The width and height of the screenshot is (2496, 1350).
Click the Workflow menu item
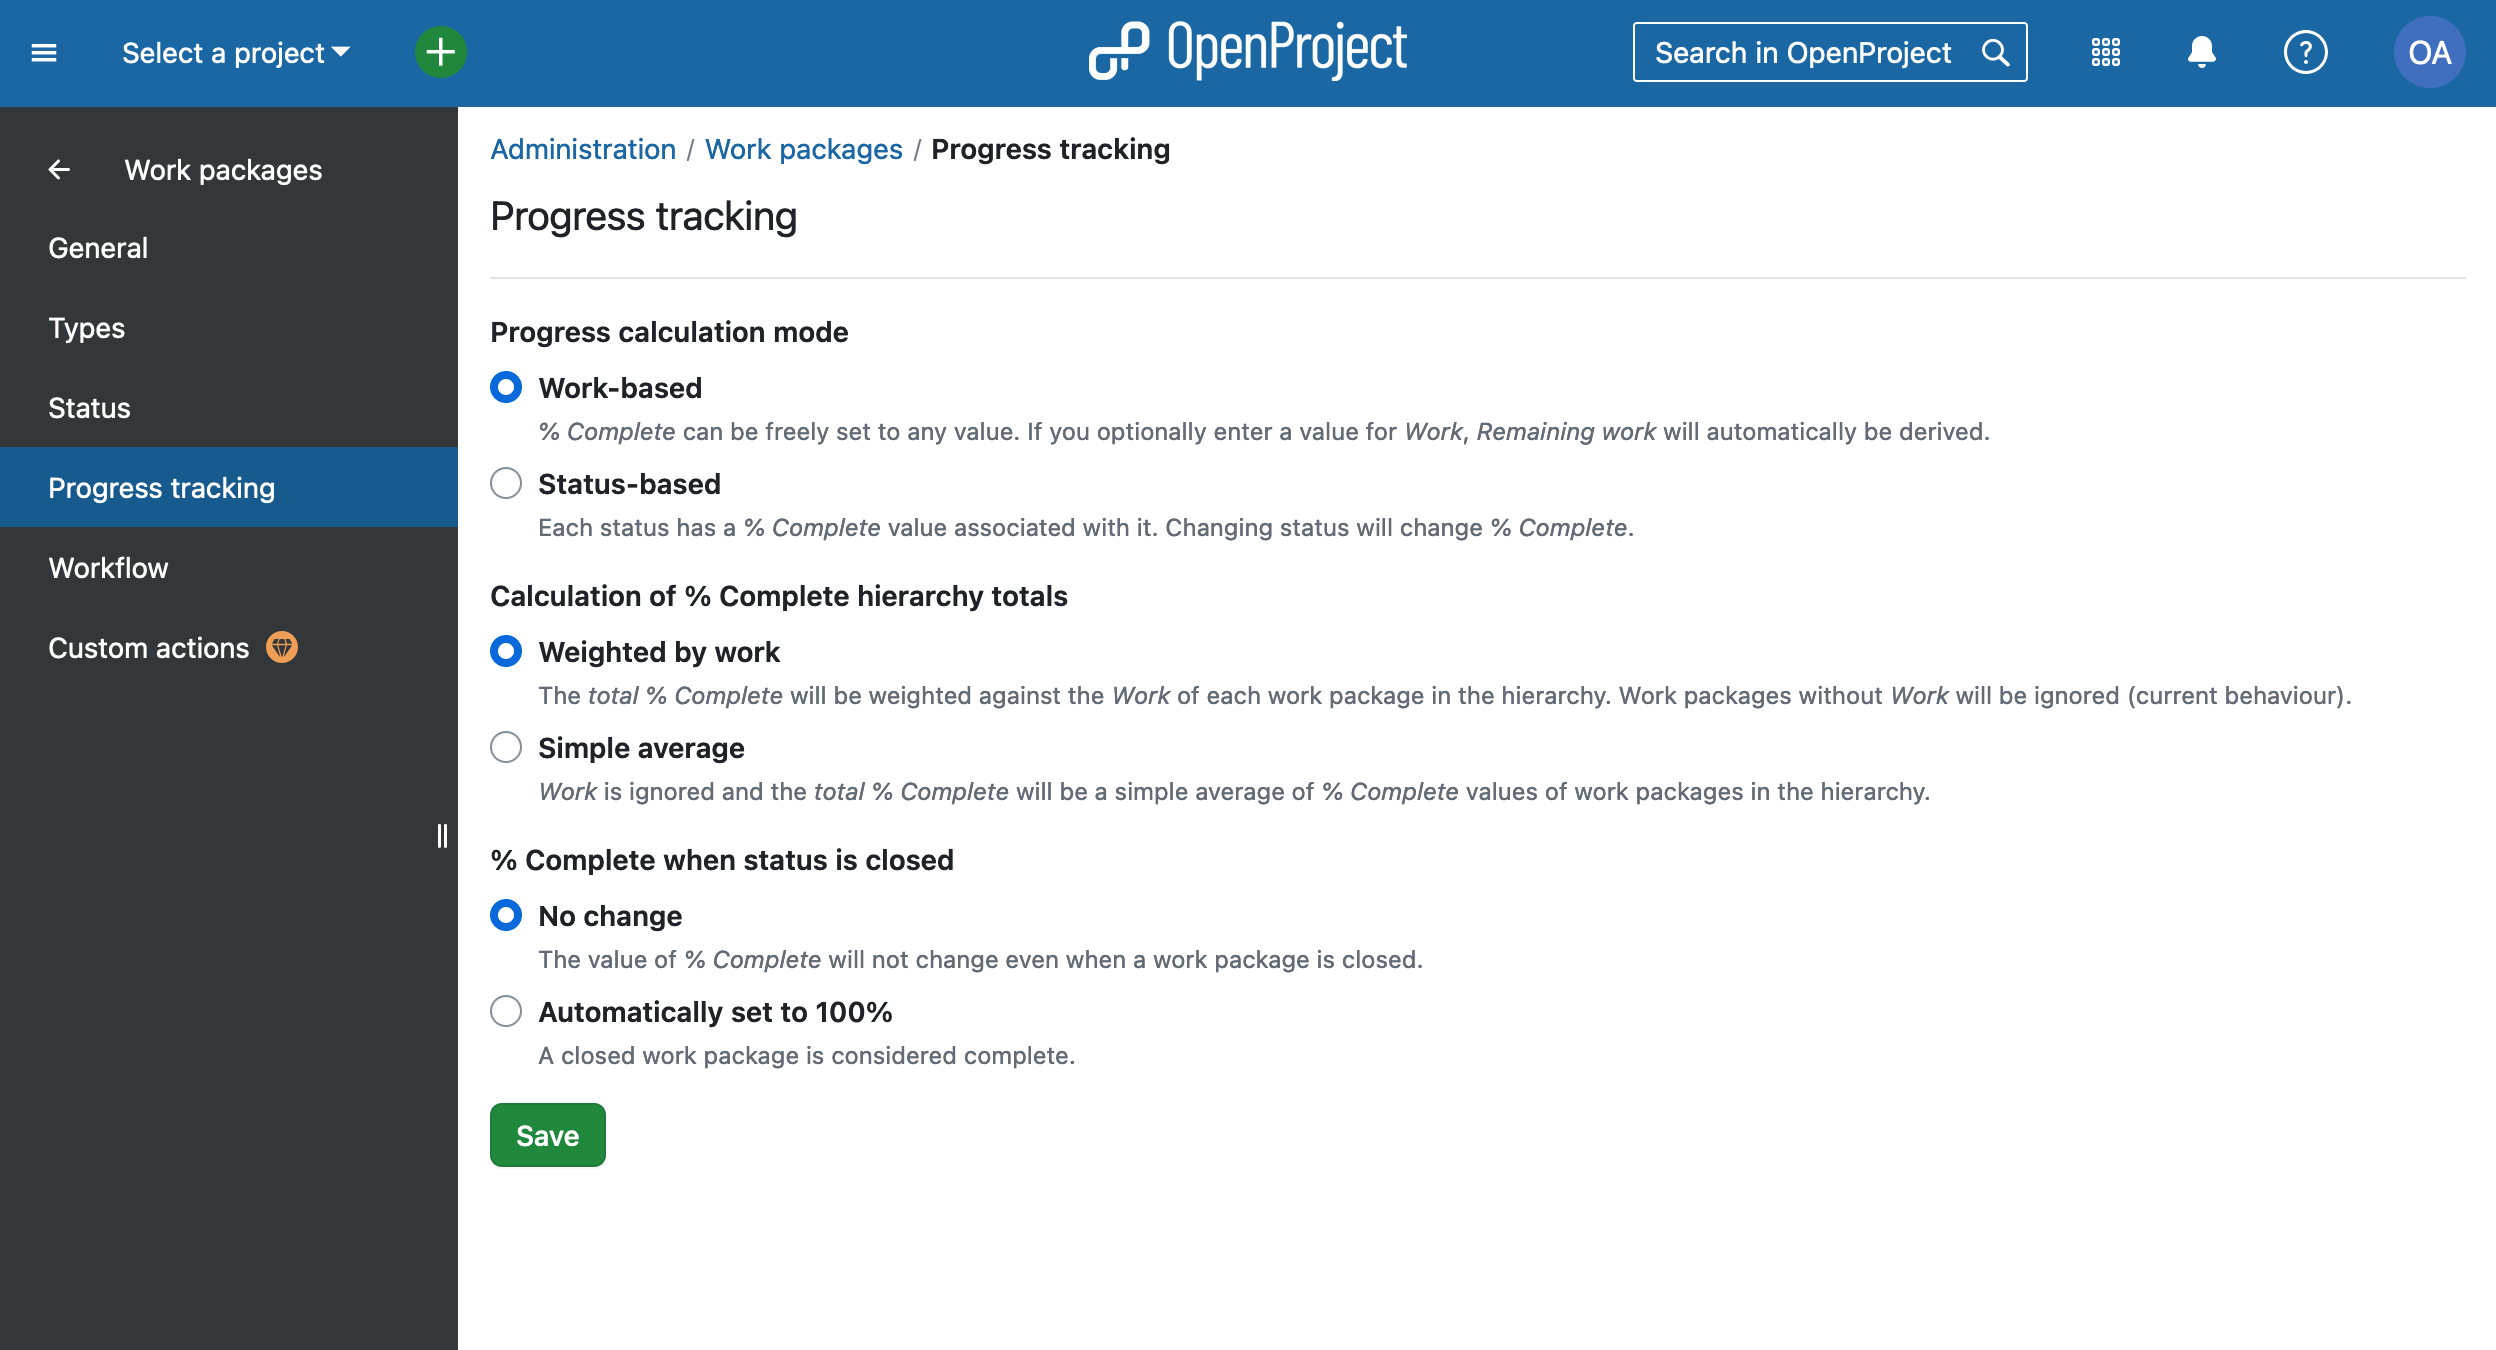[x=108, y=567]
